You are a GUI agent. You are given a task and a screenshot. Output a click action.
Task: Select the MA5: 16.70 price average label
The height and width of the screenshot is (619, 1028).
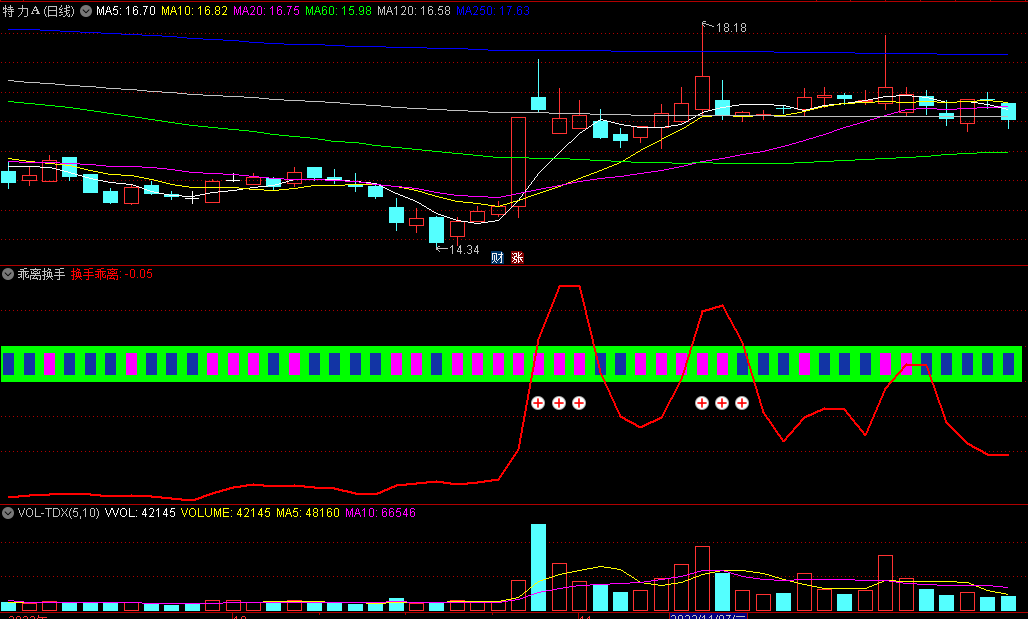126,11
